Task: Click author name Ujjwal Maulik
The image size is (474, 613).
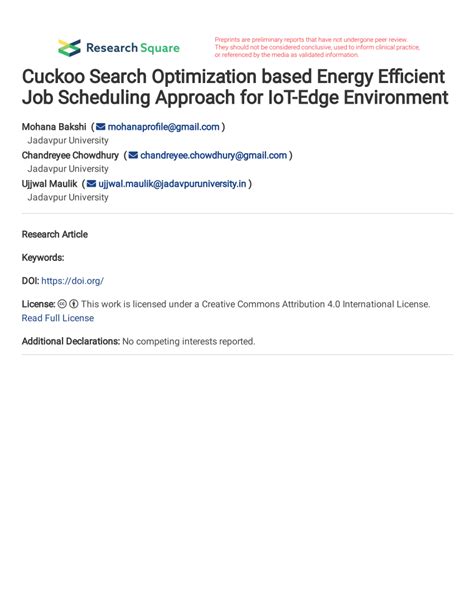Action: coord(49,184)
